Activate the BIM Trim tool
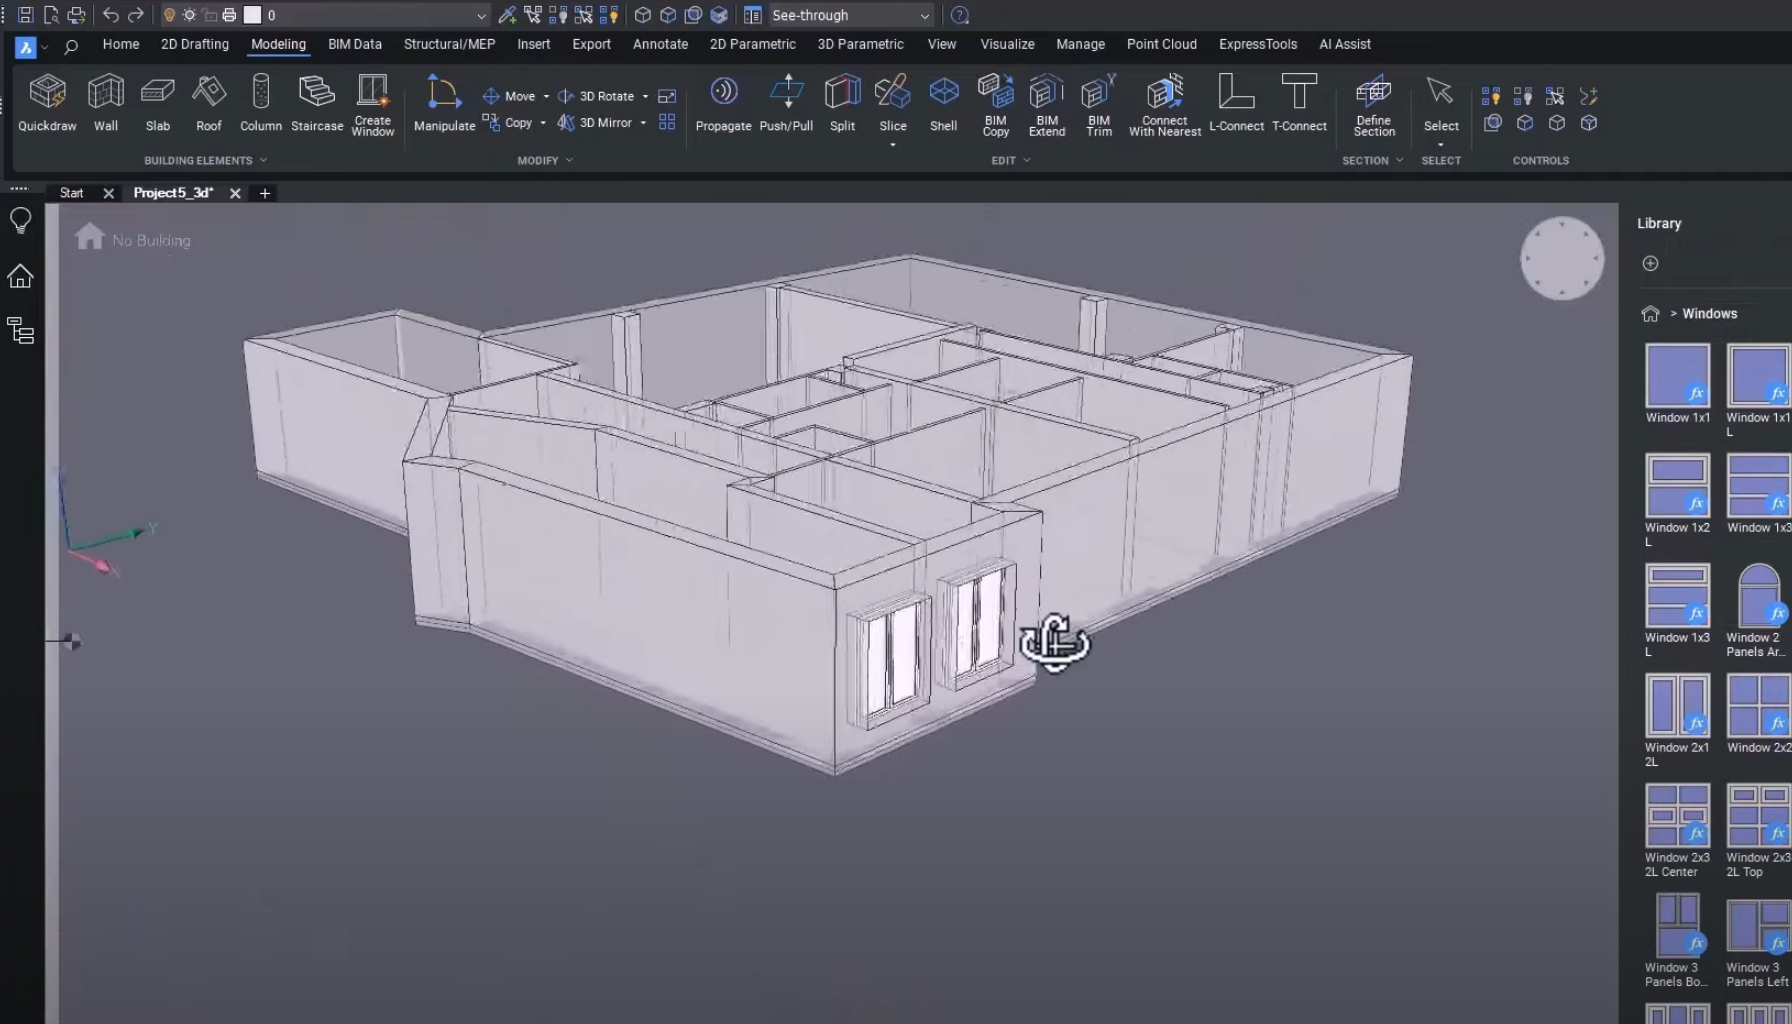 (x=1097, y=103)
